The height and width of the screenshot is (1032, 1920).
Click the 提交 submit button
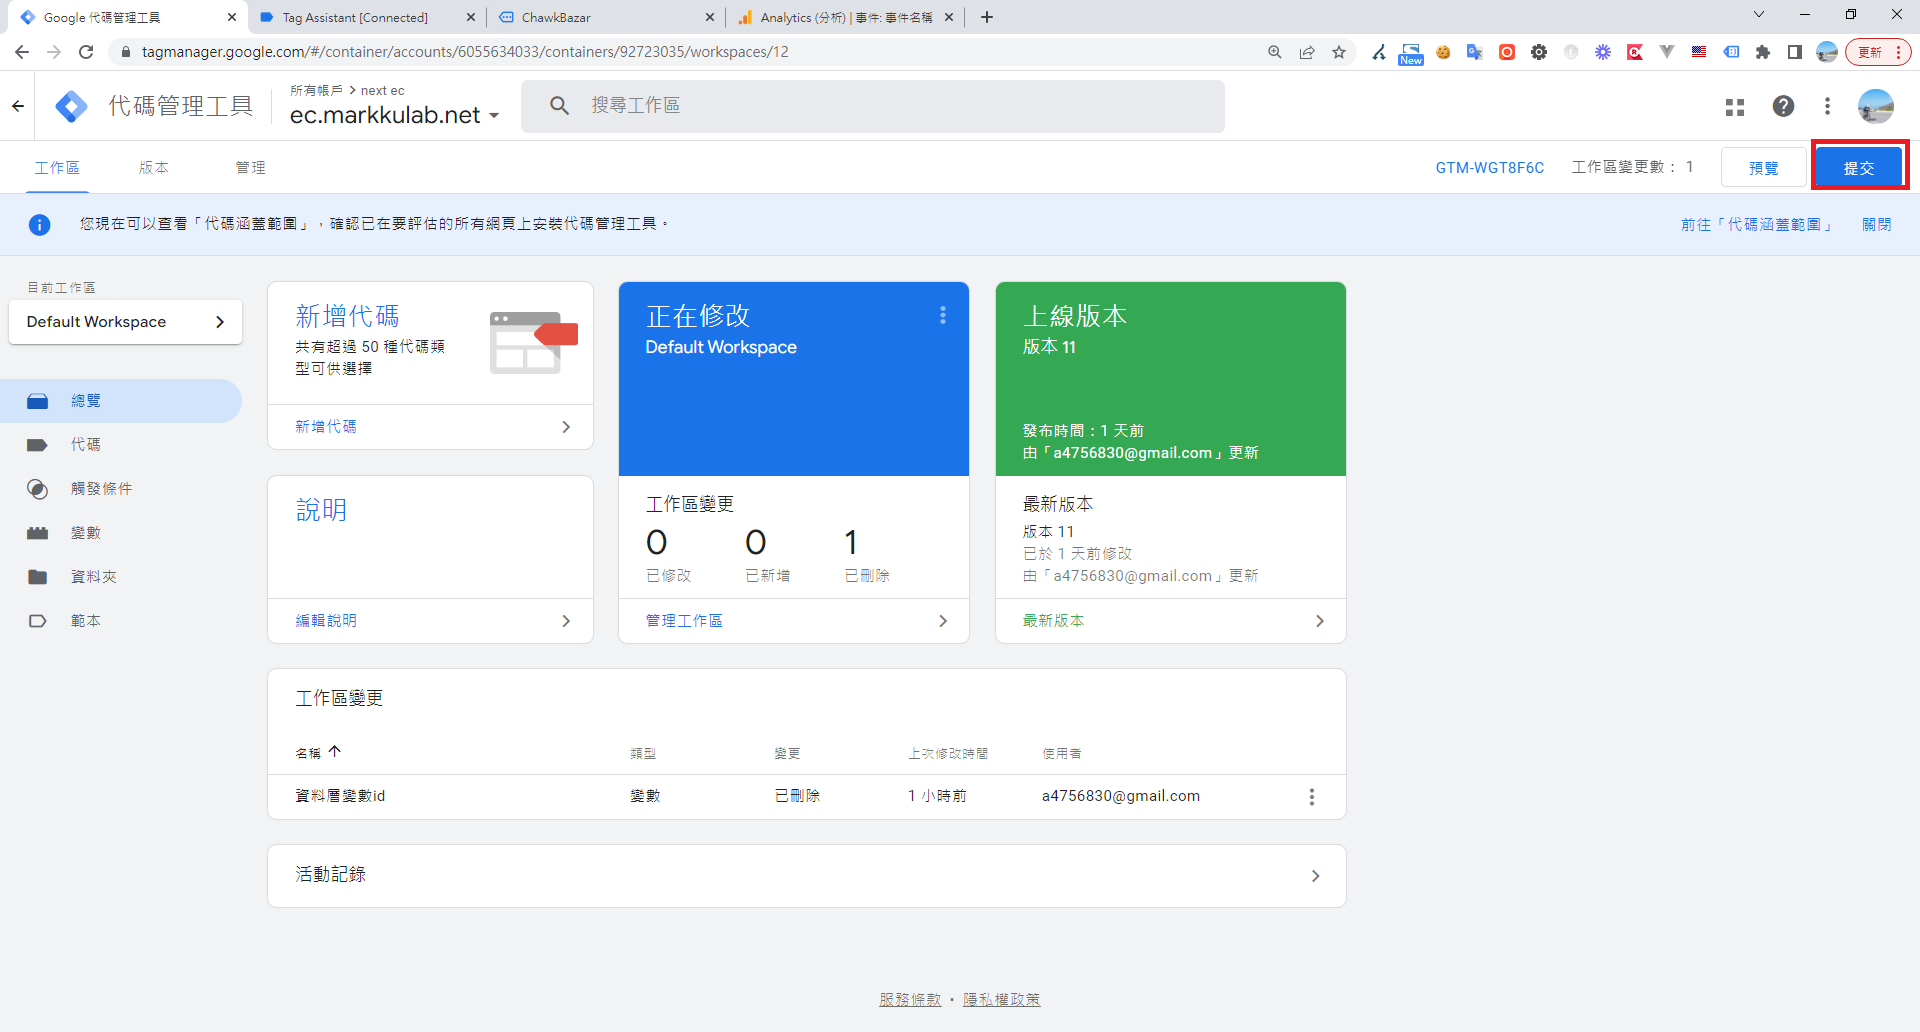click(x=1858, y=168)
